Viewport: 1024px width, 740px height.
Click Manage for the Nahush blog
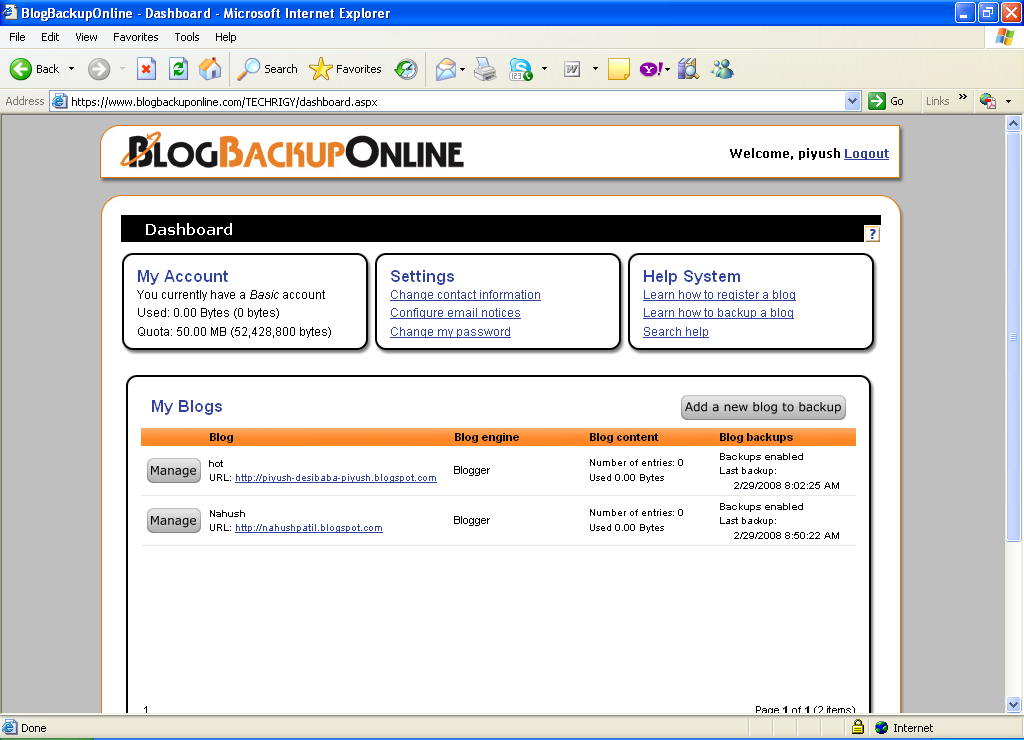[173, 521]
